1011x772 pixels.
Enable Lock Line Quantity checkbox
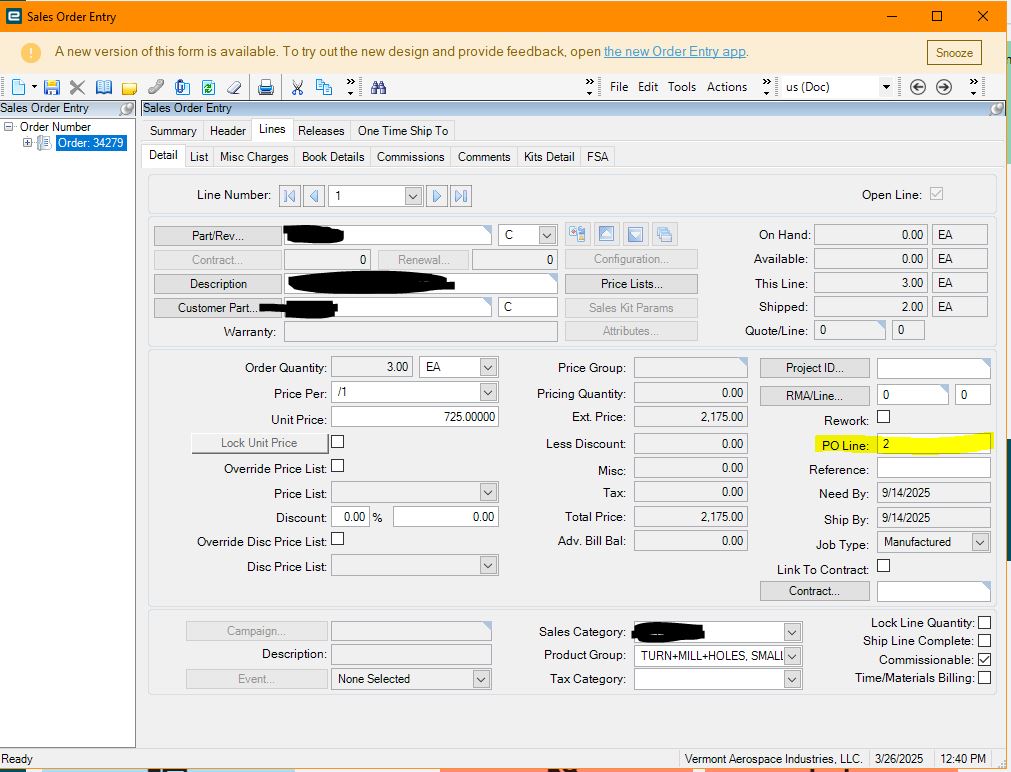click(985, 622)
